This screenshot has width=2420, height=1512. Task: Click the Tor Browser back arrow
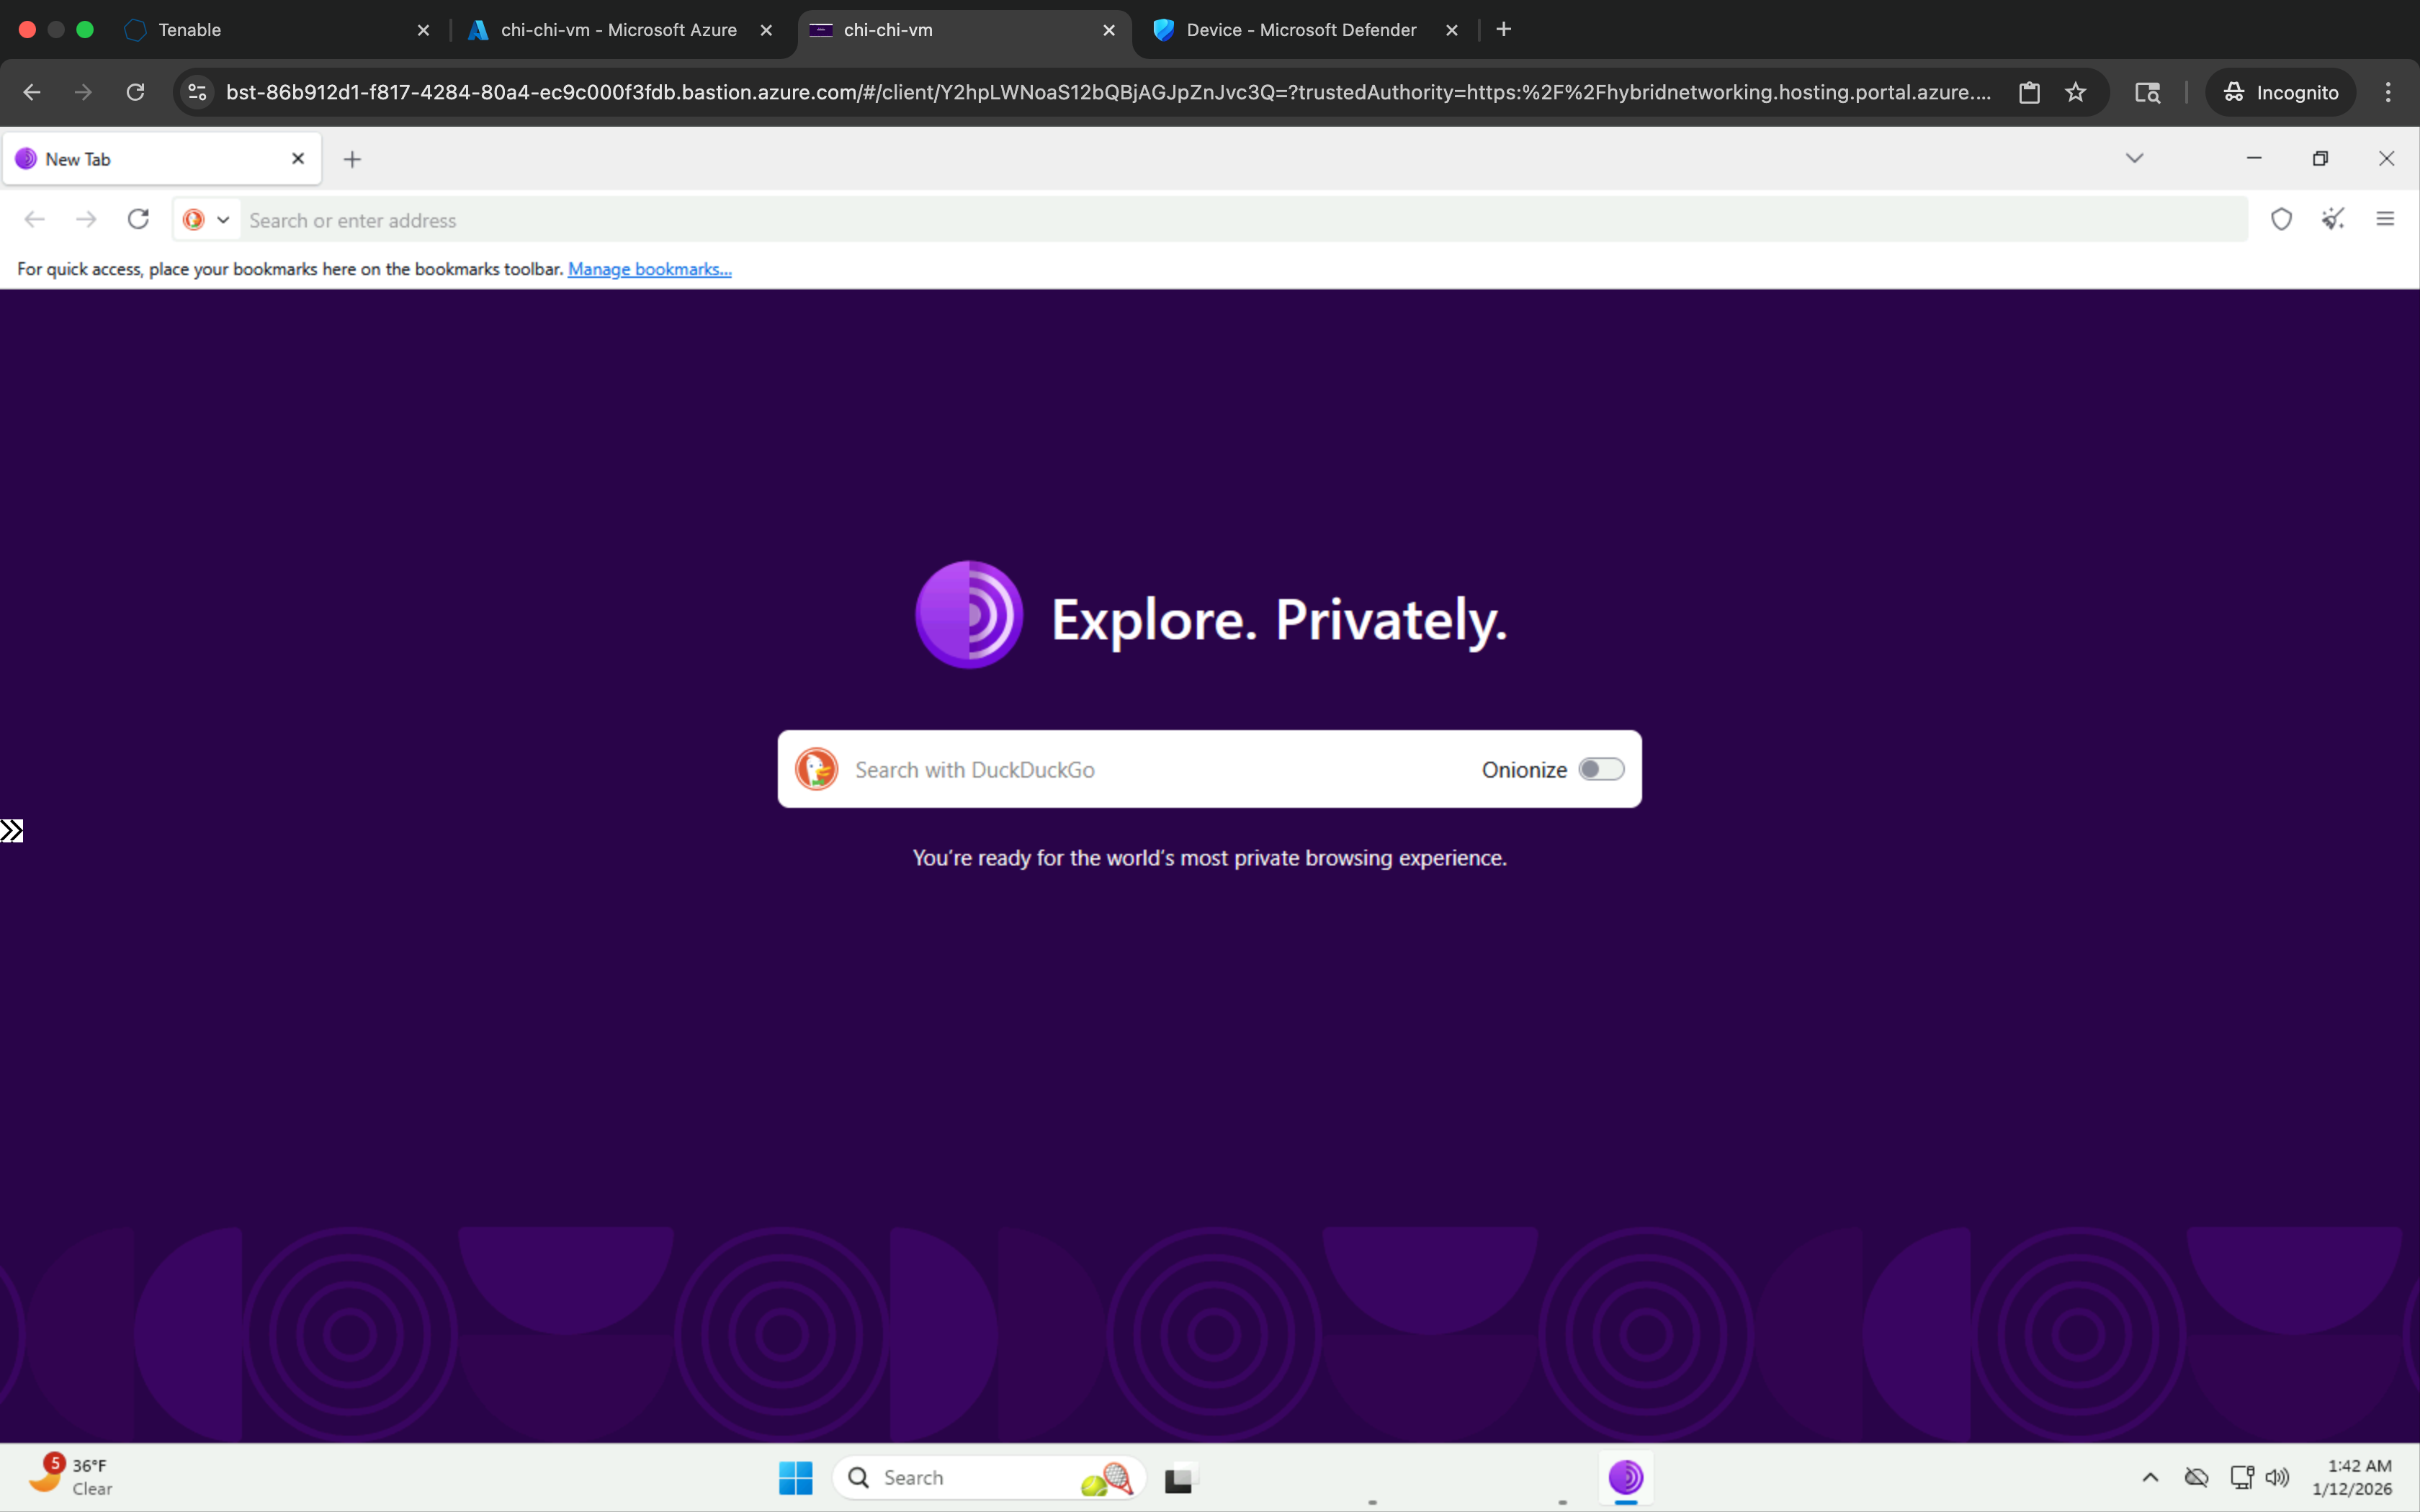pos(35,219)
